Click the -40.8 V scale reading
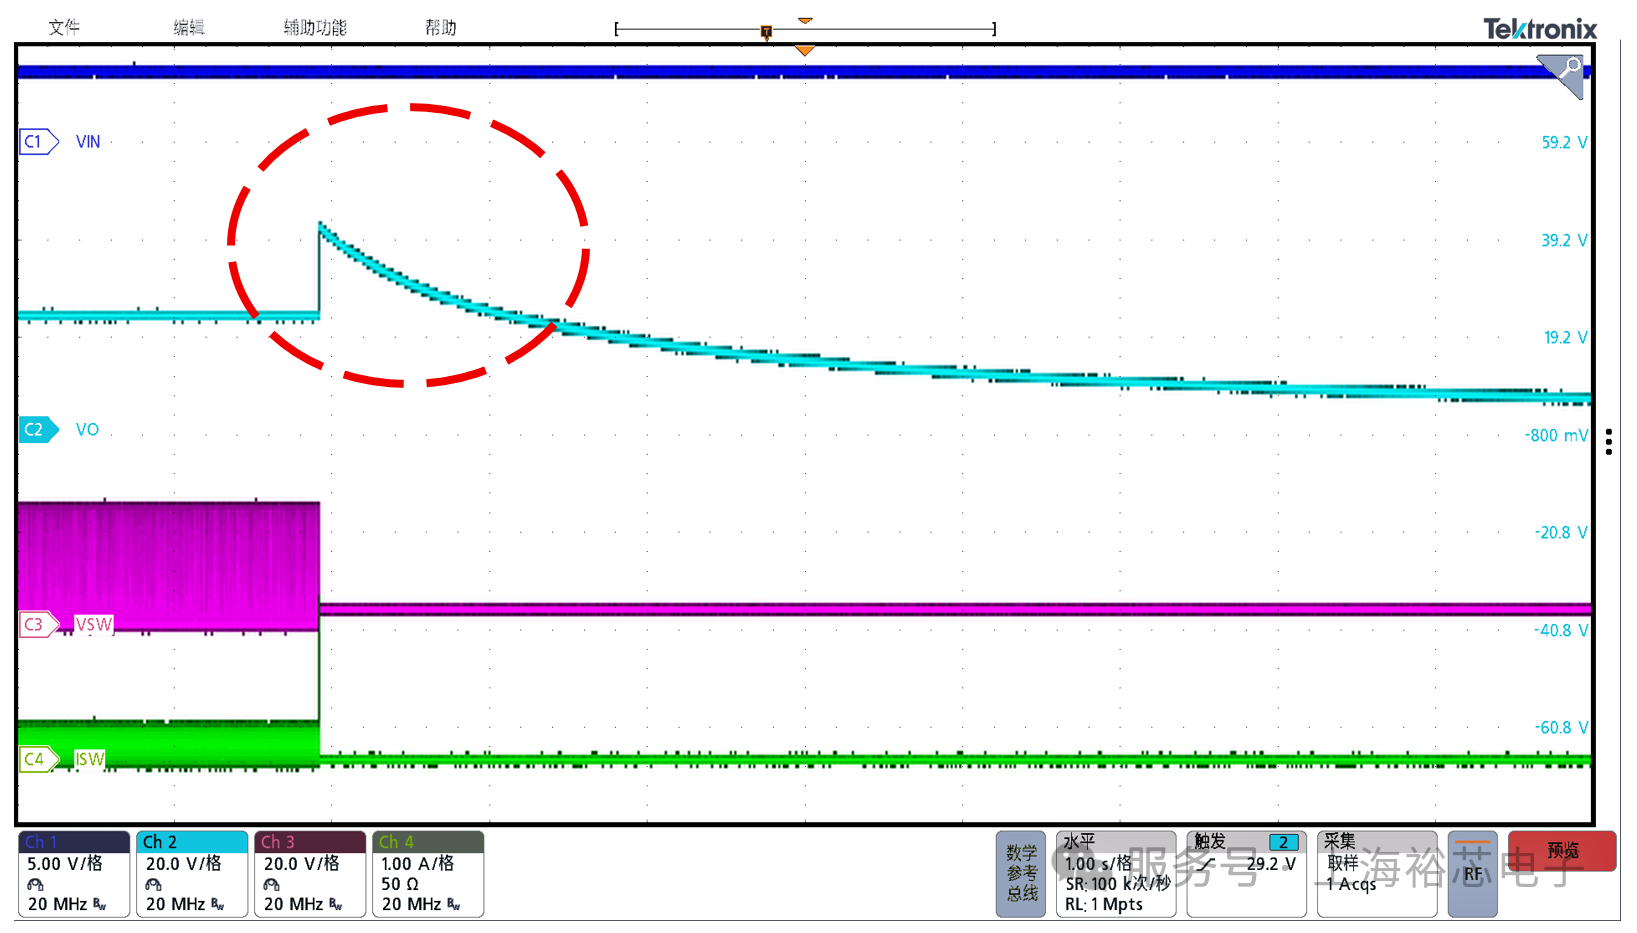This screenshot has height=933, width=1637. pyautogui.click(x=1561, y=631)
